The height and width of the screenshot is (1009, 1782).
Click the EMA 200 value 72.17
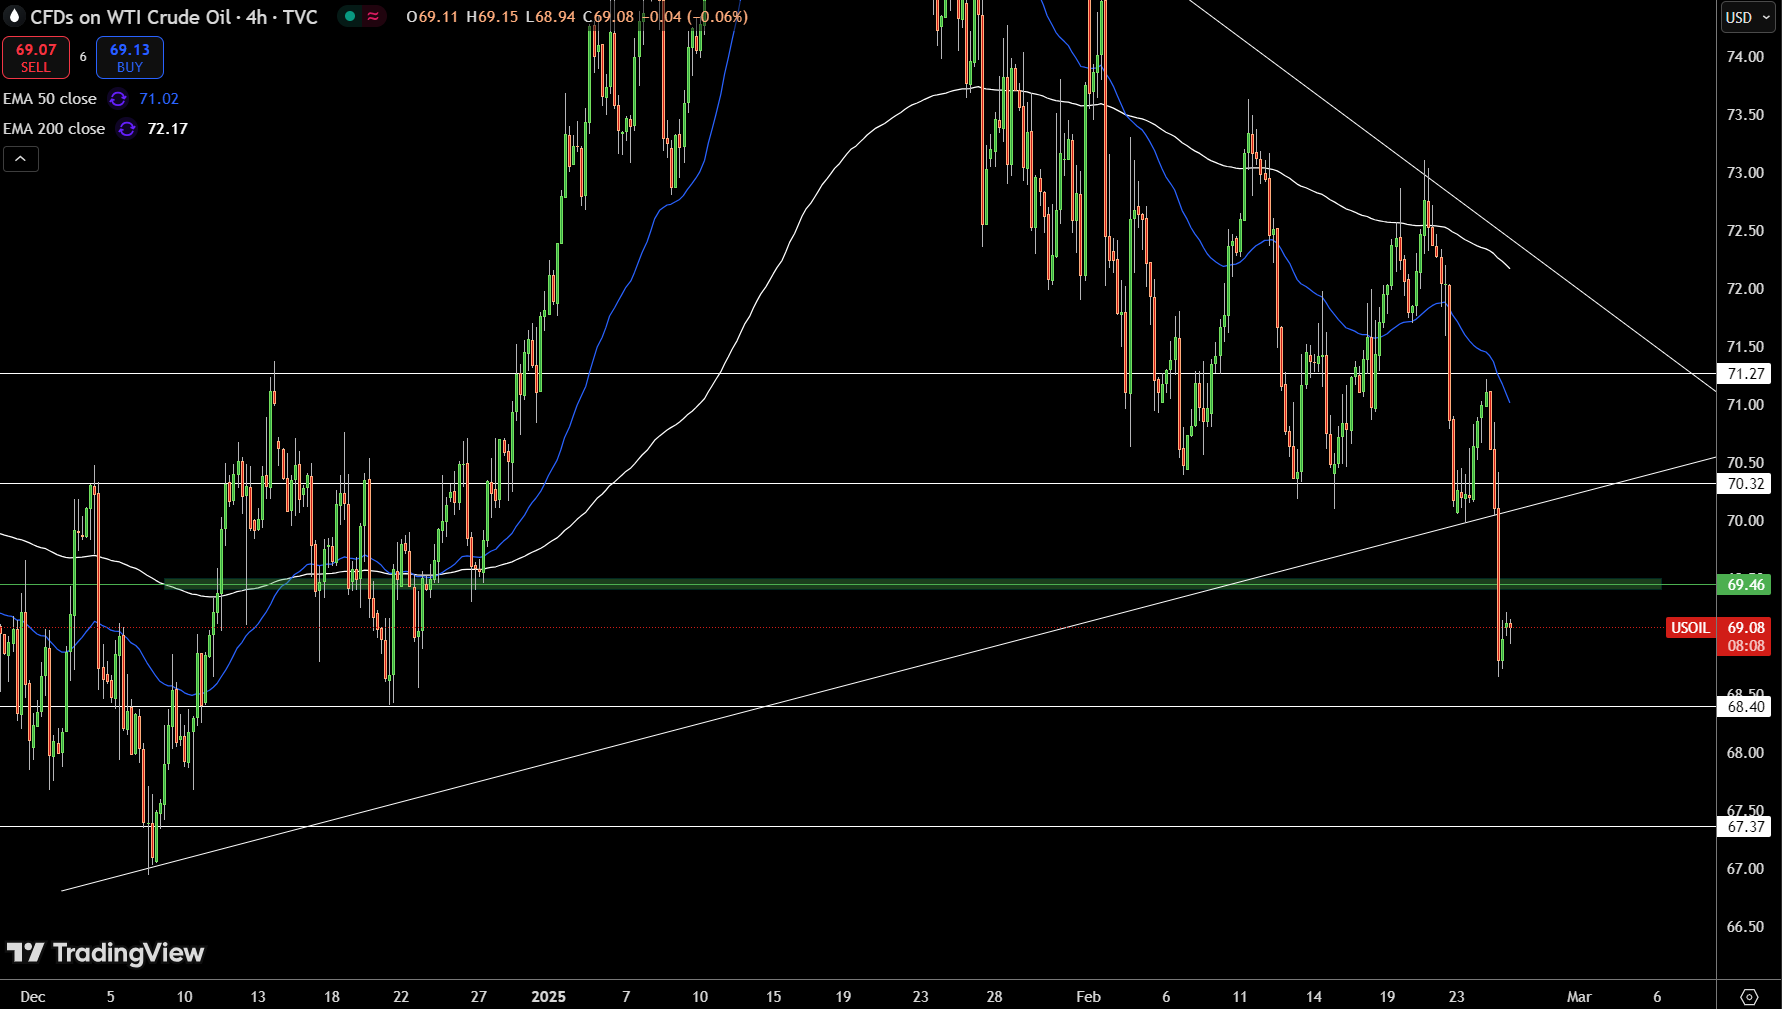tap(168, 129)
